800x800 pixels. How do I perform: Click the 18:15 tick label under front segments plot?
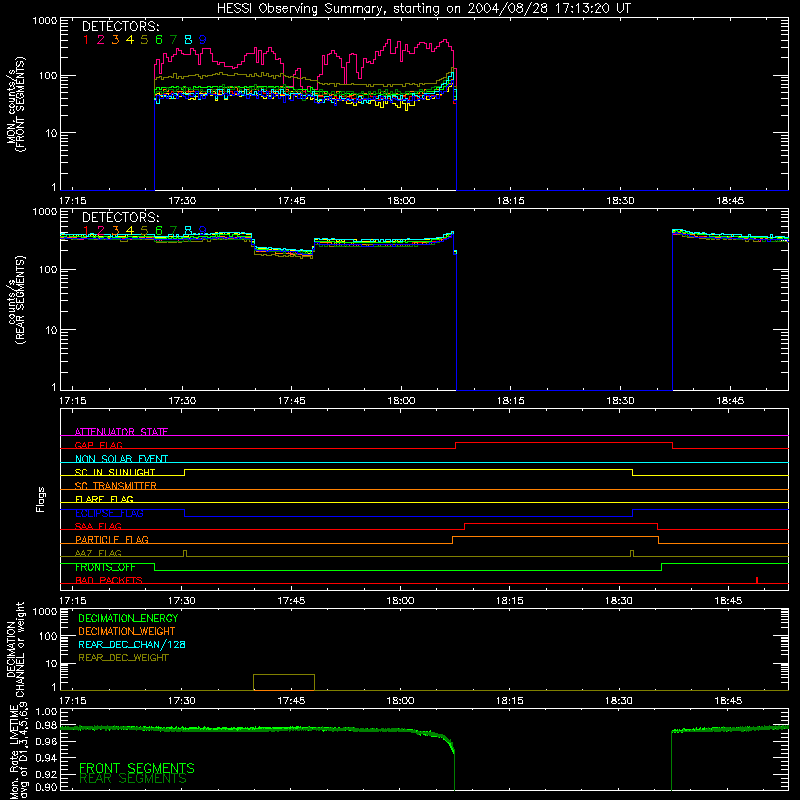pyautogui.click(x=511, y=201)
